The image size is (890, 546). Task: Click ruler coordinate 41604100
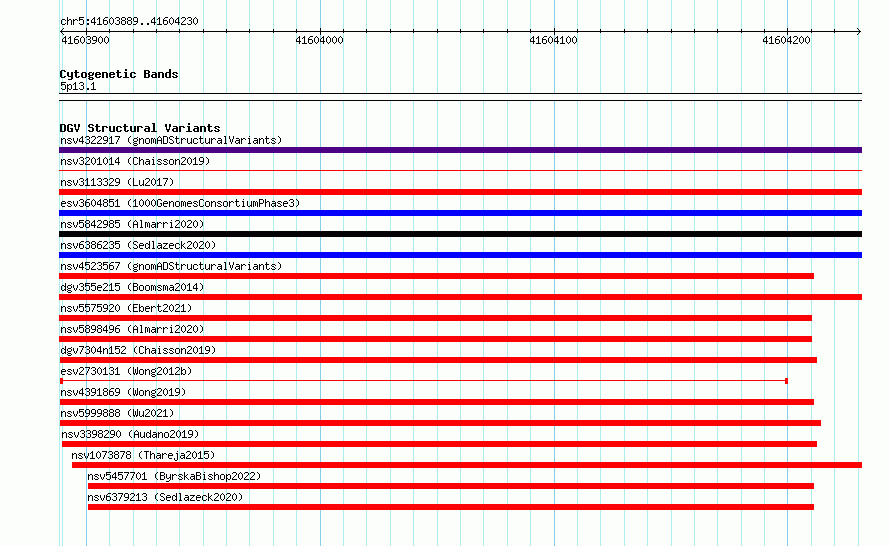(x=553, y=40)
